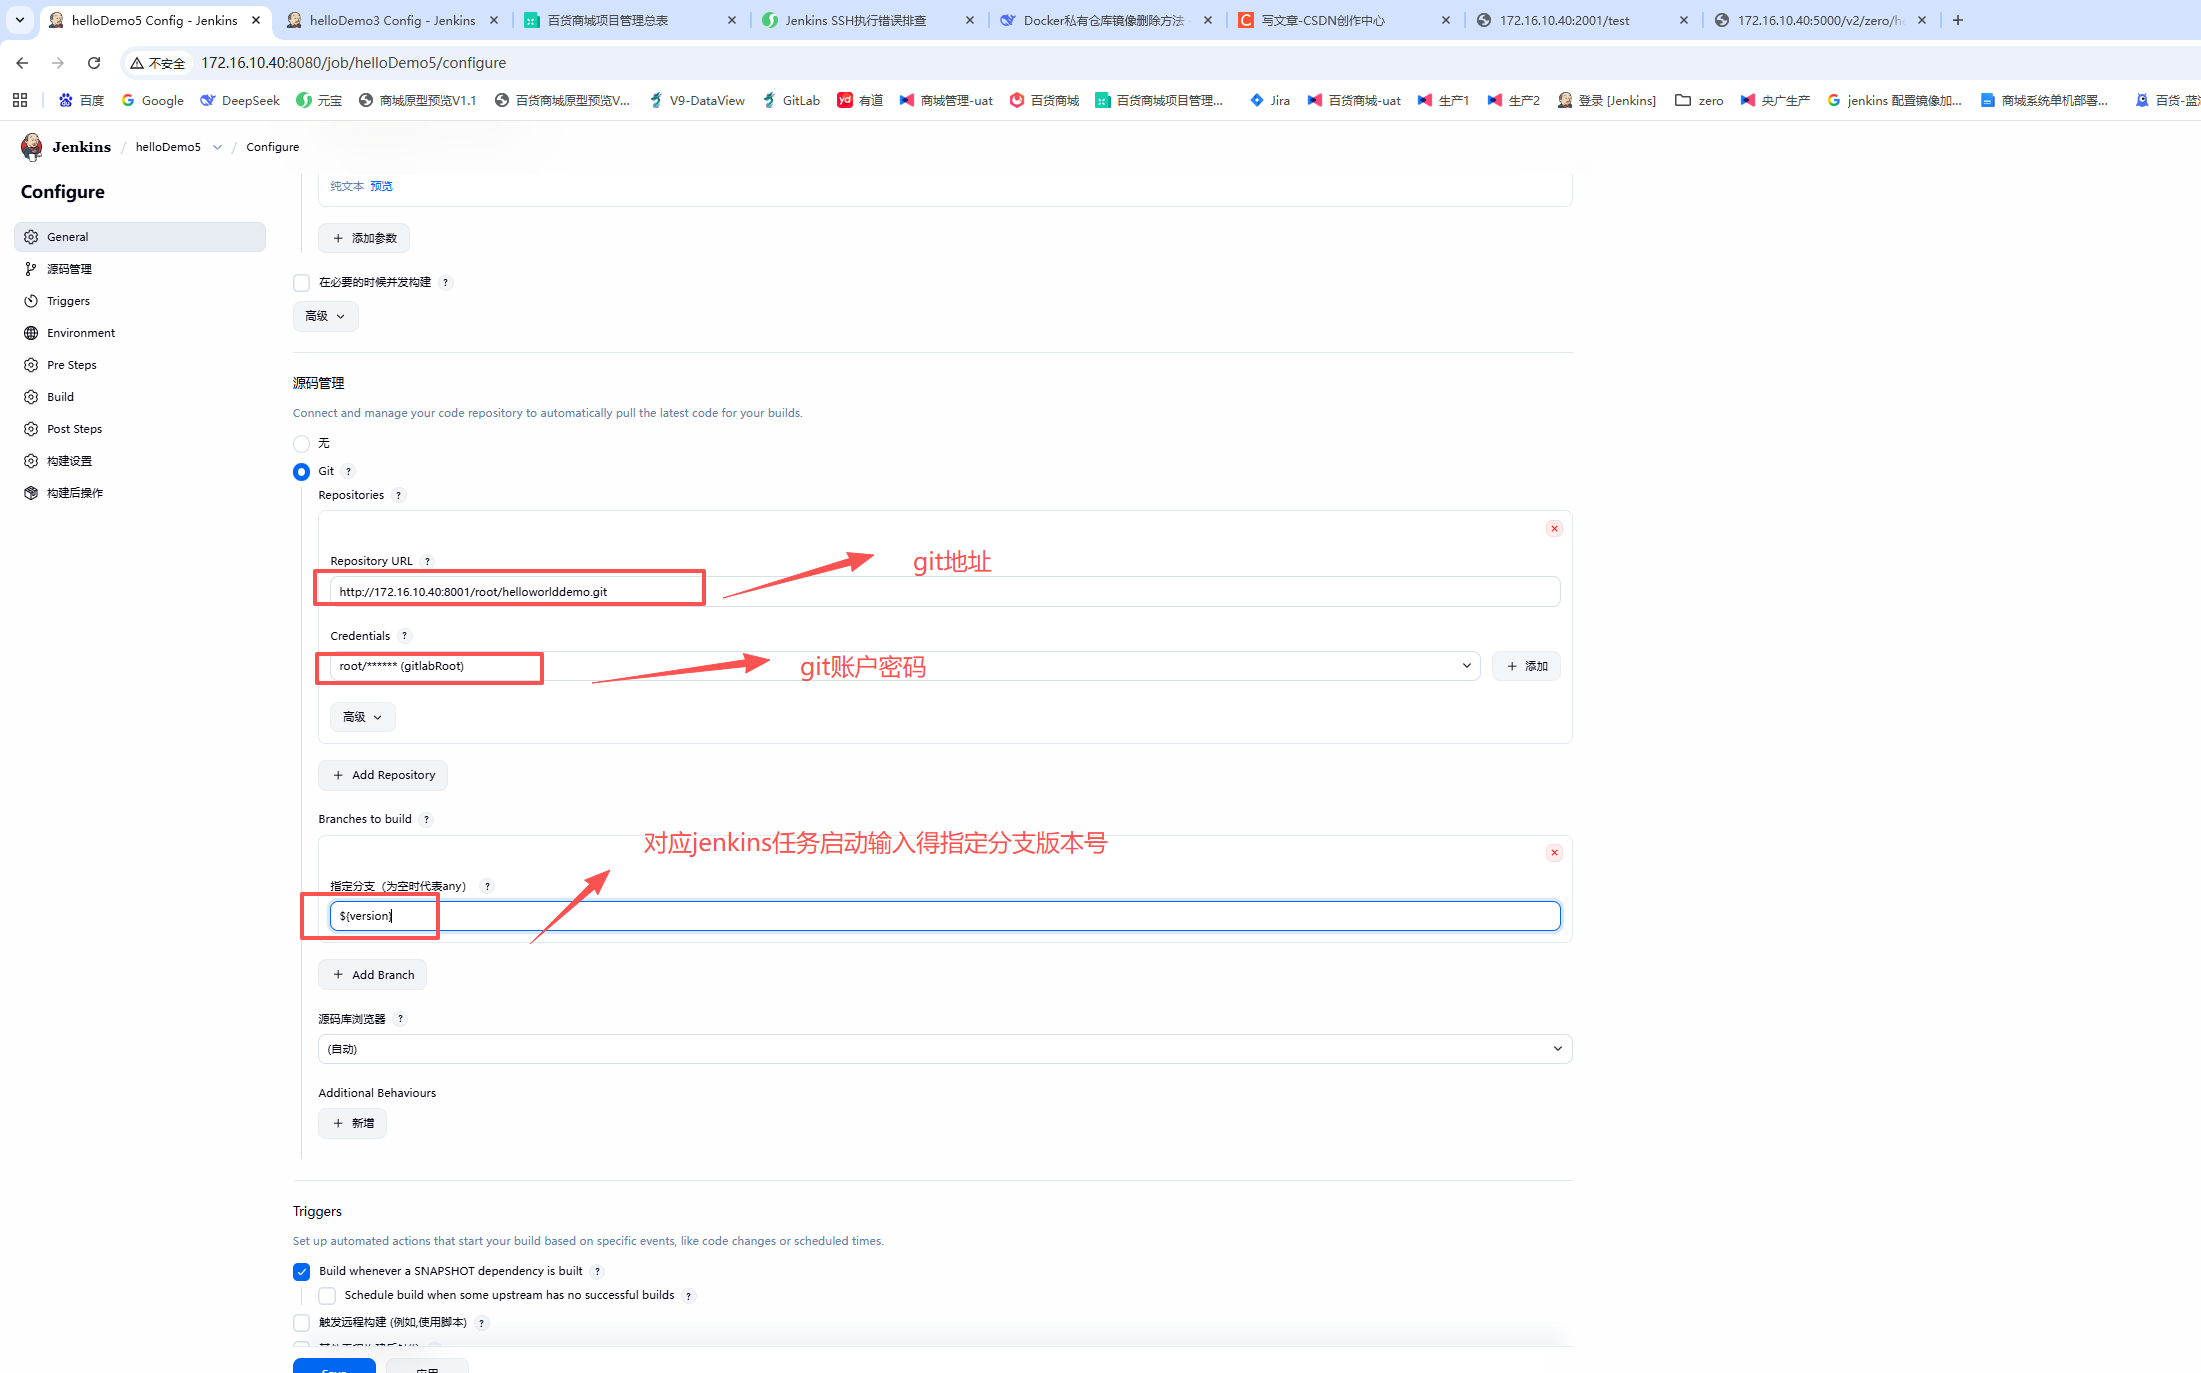Open help for Repository URL

(x=427, y=562)
